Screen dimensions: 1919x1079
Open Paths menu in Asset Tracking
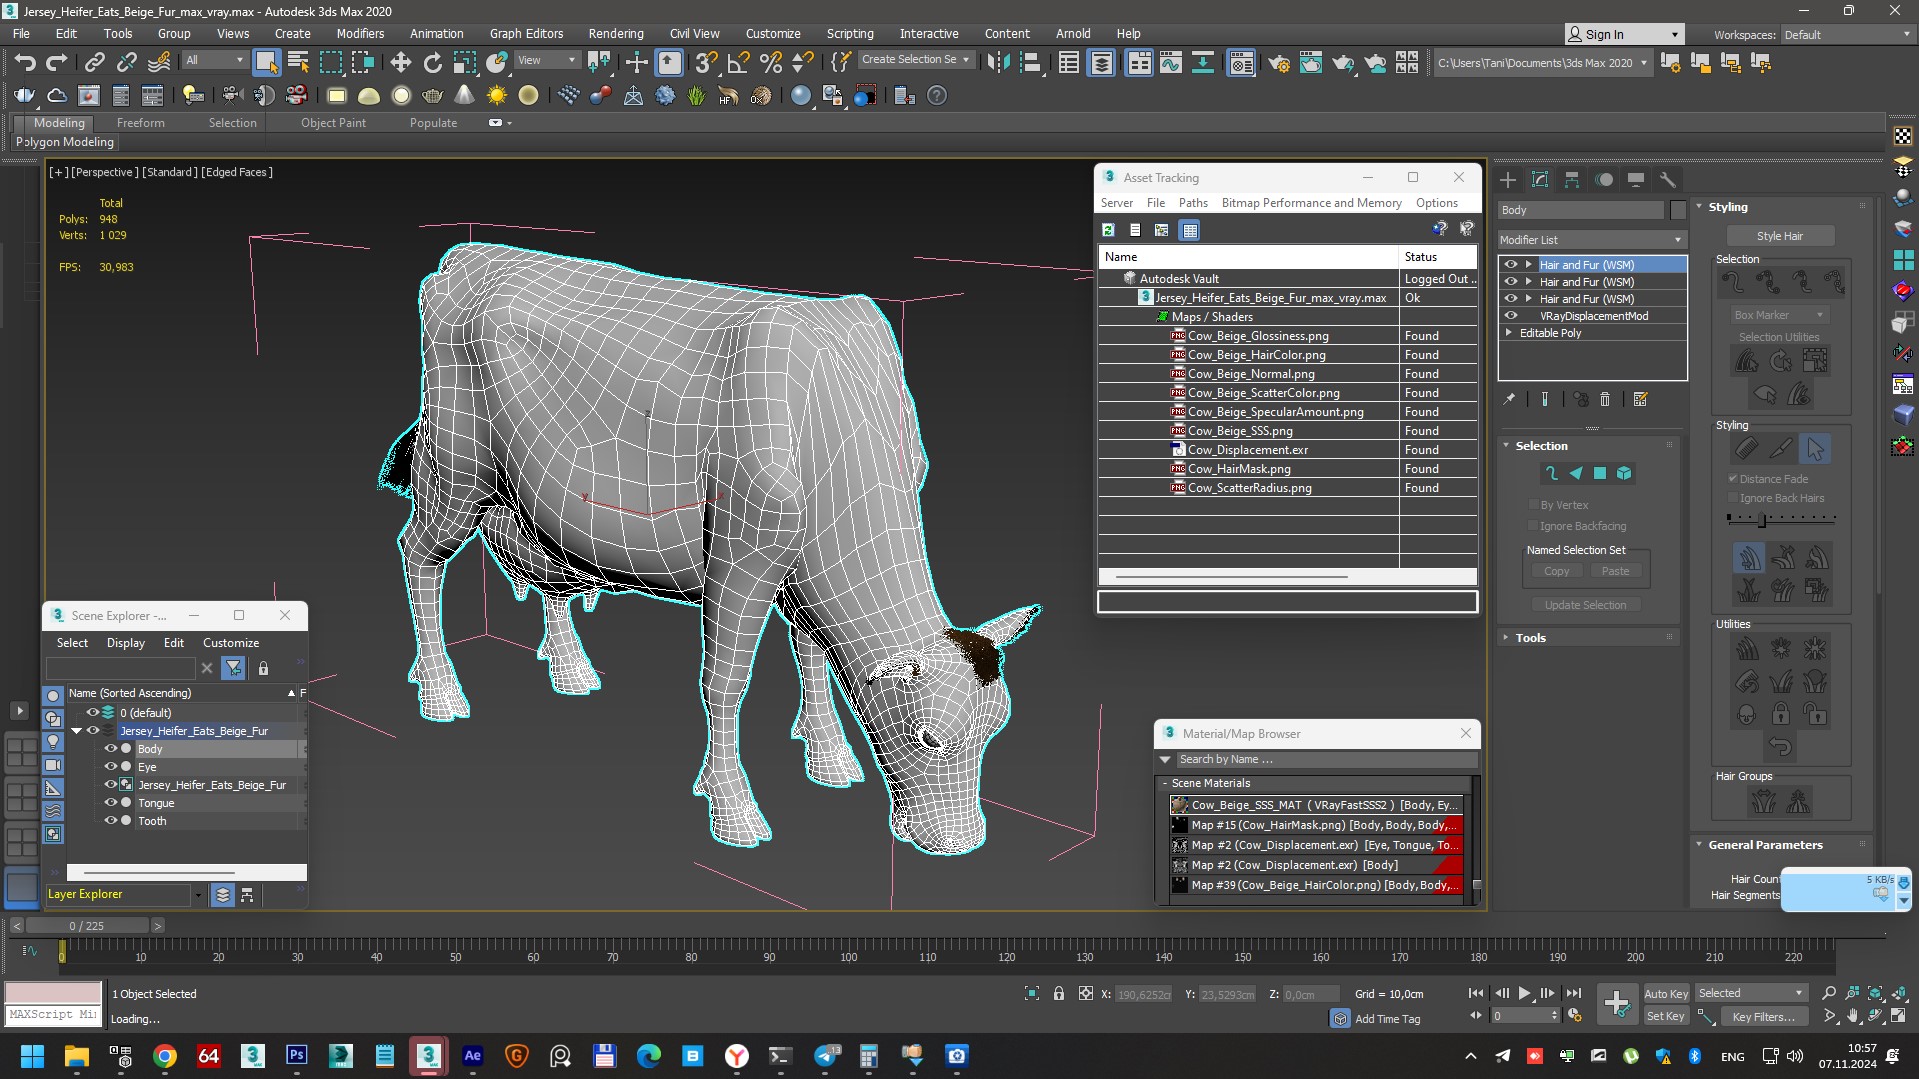1193,202
